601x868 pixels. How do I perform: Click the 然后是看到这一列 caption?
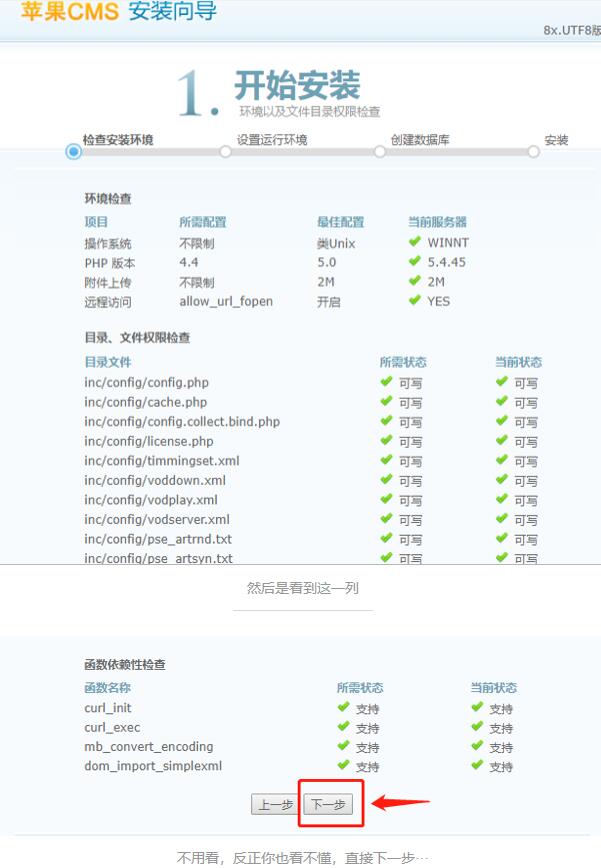pos(303,588)
